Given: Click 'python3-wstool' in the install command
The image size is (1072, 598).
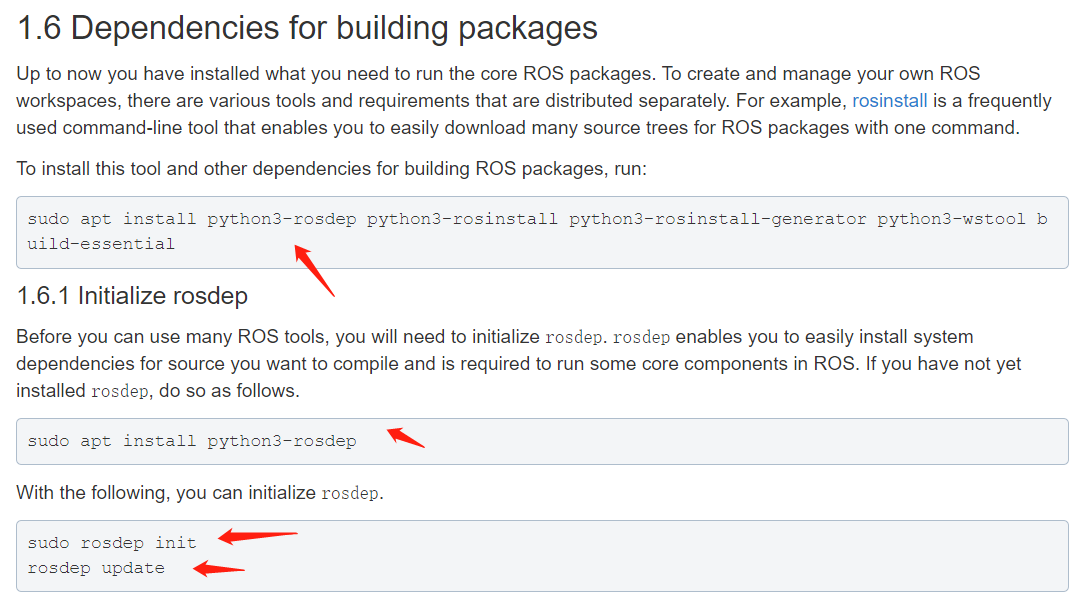Looking at the screenshot, I should click(x=951, y=219).
